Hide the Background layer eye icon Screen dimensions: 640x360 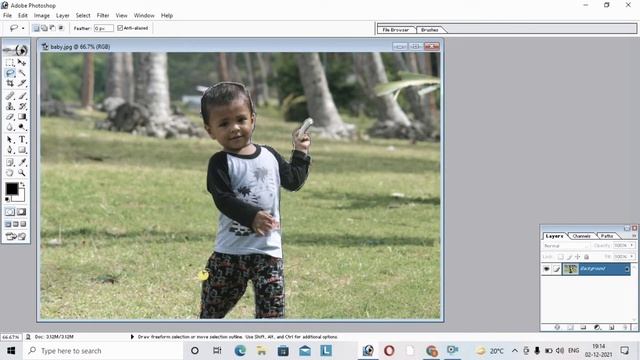click(547, 269)
